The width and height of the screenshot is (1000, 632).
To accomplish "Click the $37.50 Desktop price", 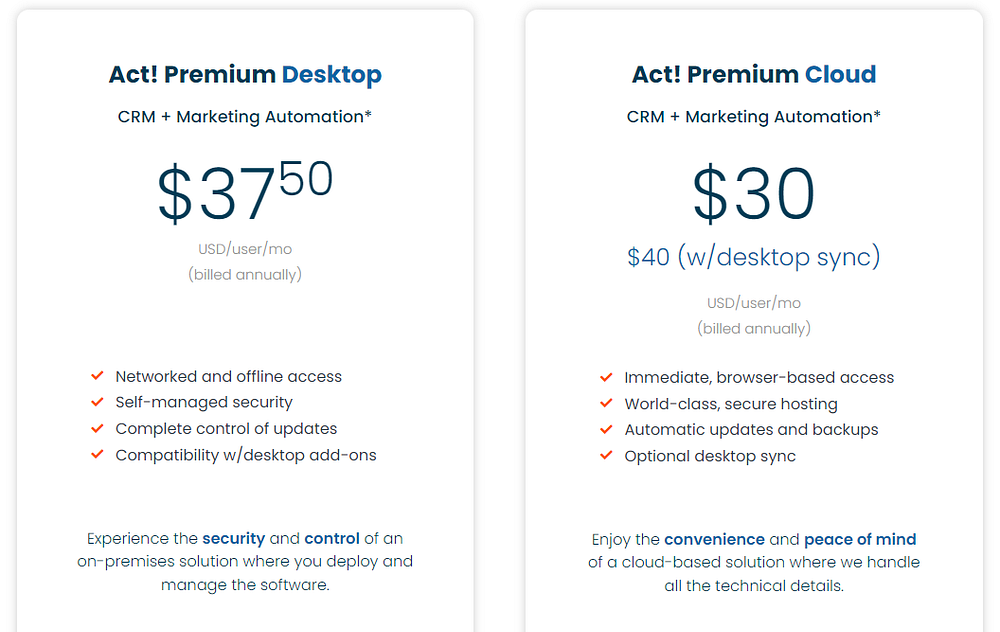I will click(x=245, y=193).
